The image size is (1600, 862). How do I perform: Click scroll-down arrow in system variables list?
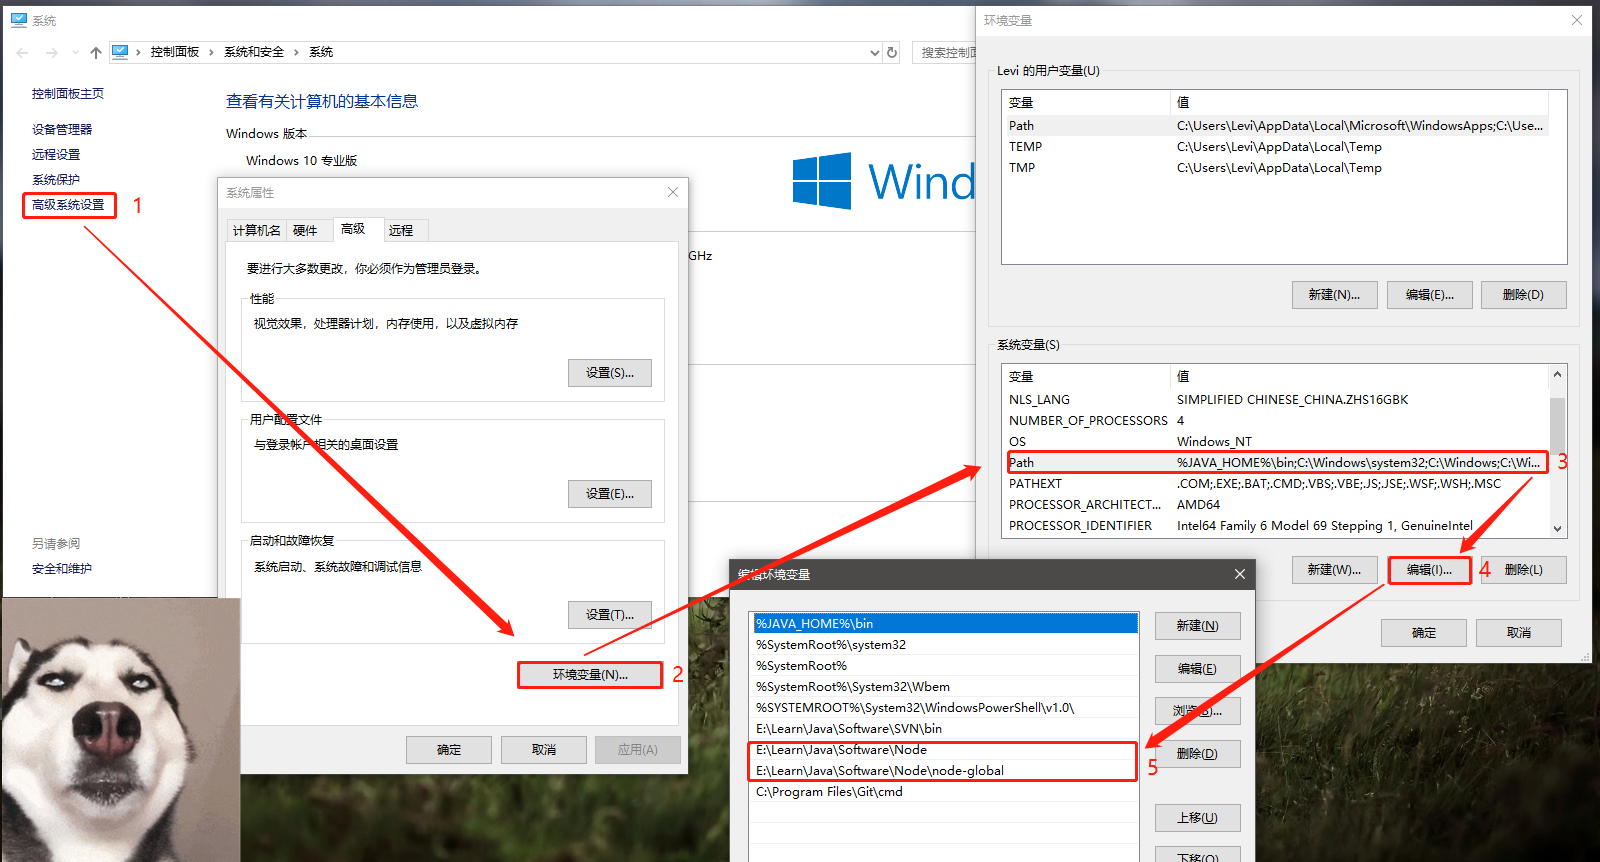(1557, 528)
